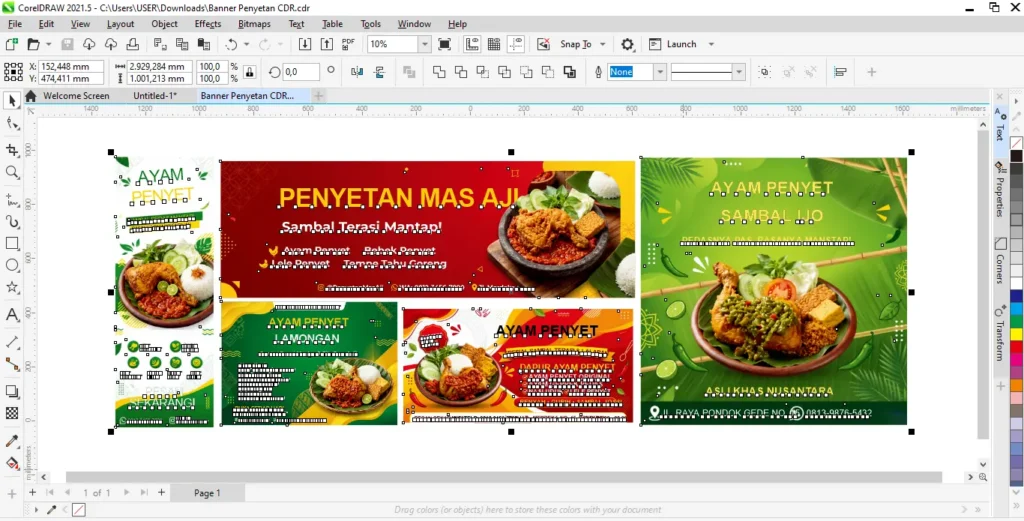The image size is (1024, 521).
Task: Select the Page 1 tab
Action: (x=207, y=493)
